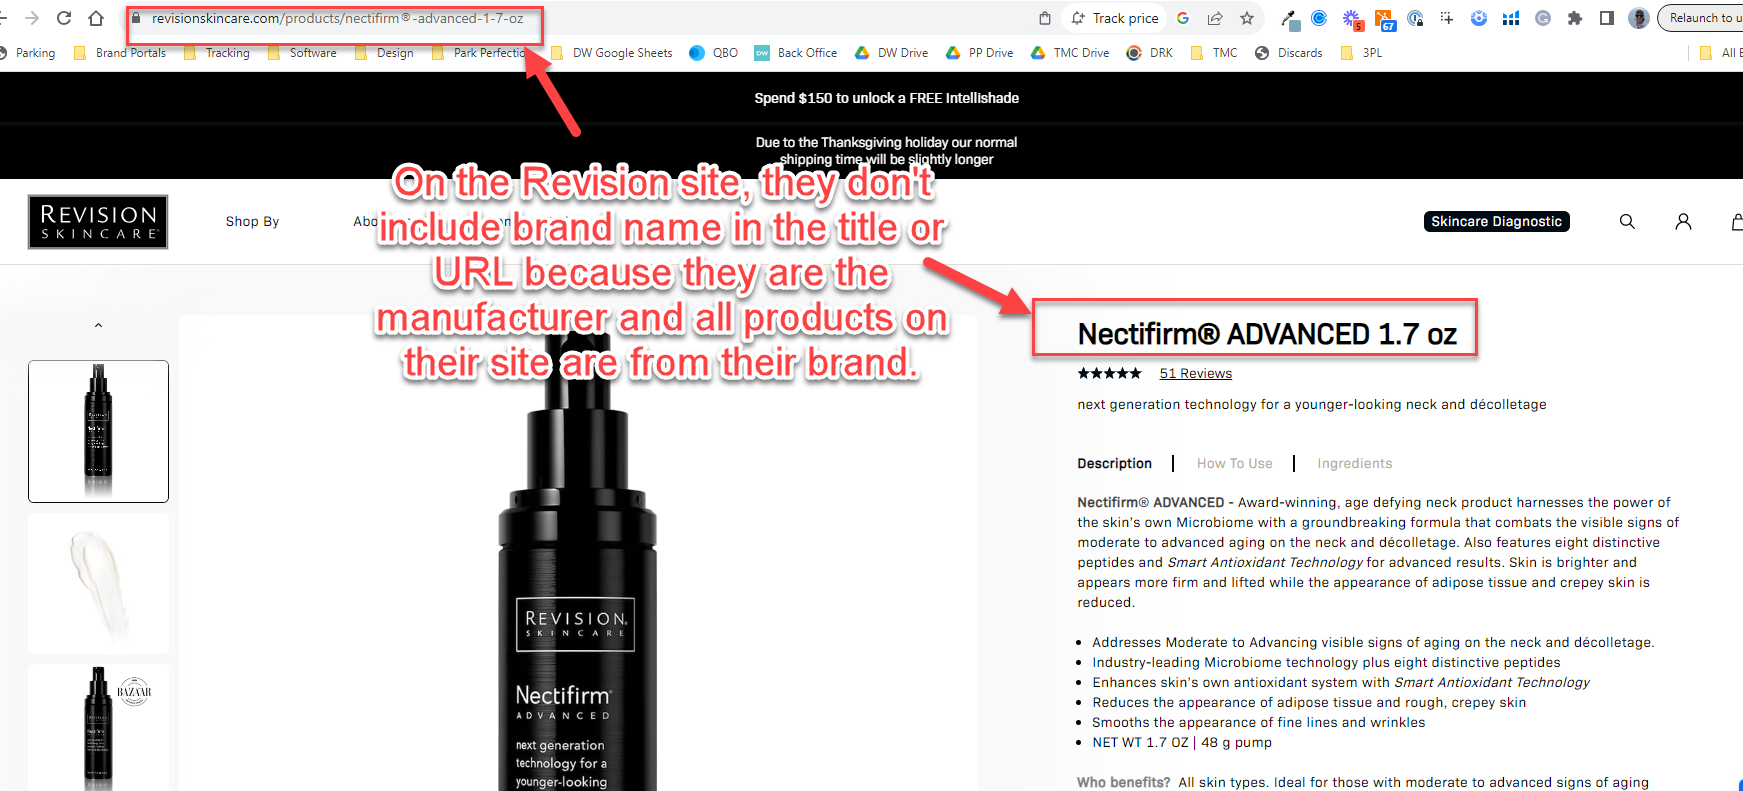This screenshot has height=791, width=1743.
Task: Open the Back Office bookmark
Action: [x=796, y=53]
